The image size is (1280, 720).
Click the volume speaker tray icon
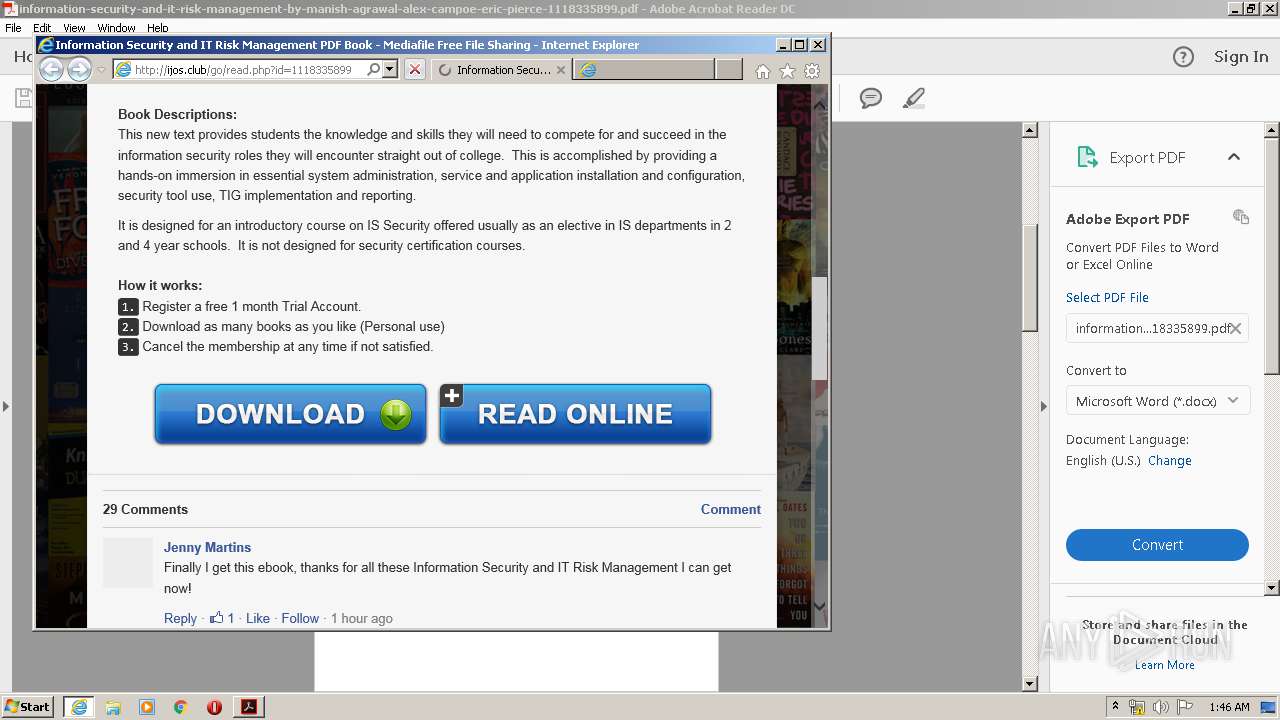click(x=1160, y=707)
